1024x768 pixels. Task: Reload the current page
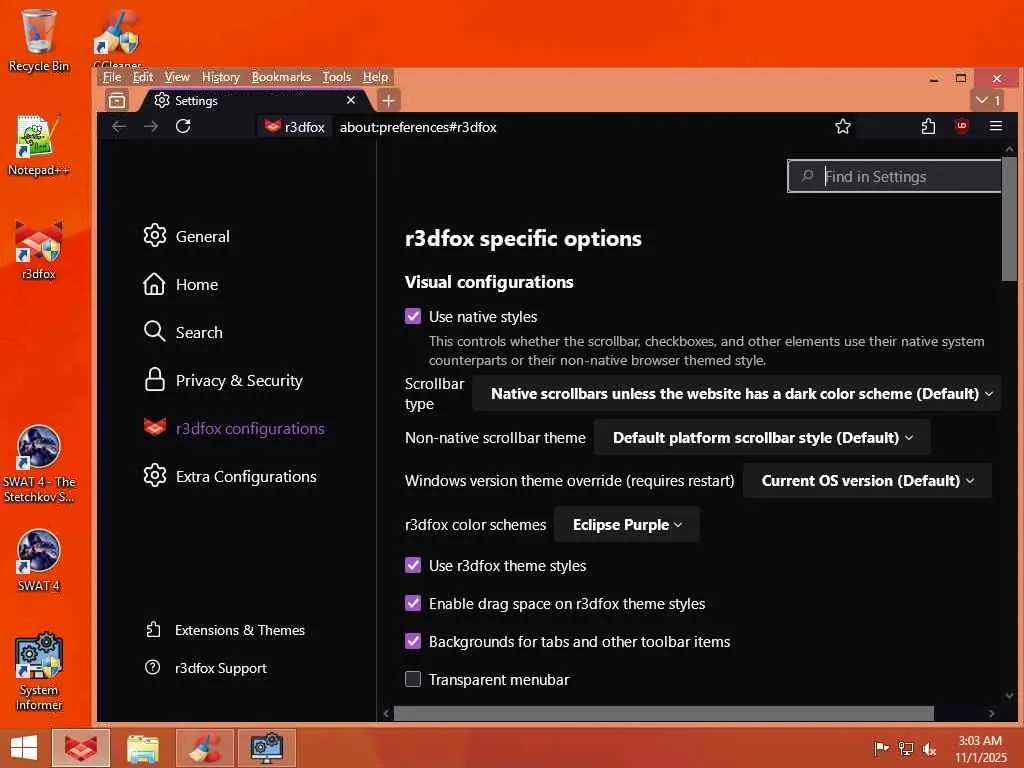(184, 127)
